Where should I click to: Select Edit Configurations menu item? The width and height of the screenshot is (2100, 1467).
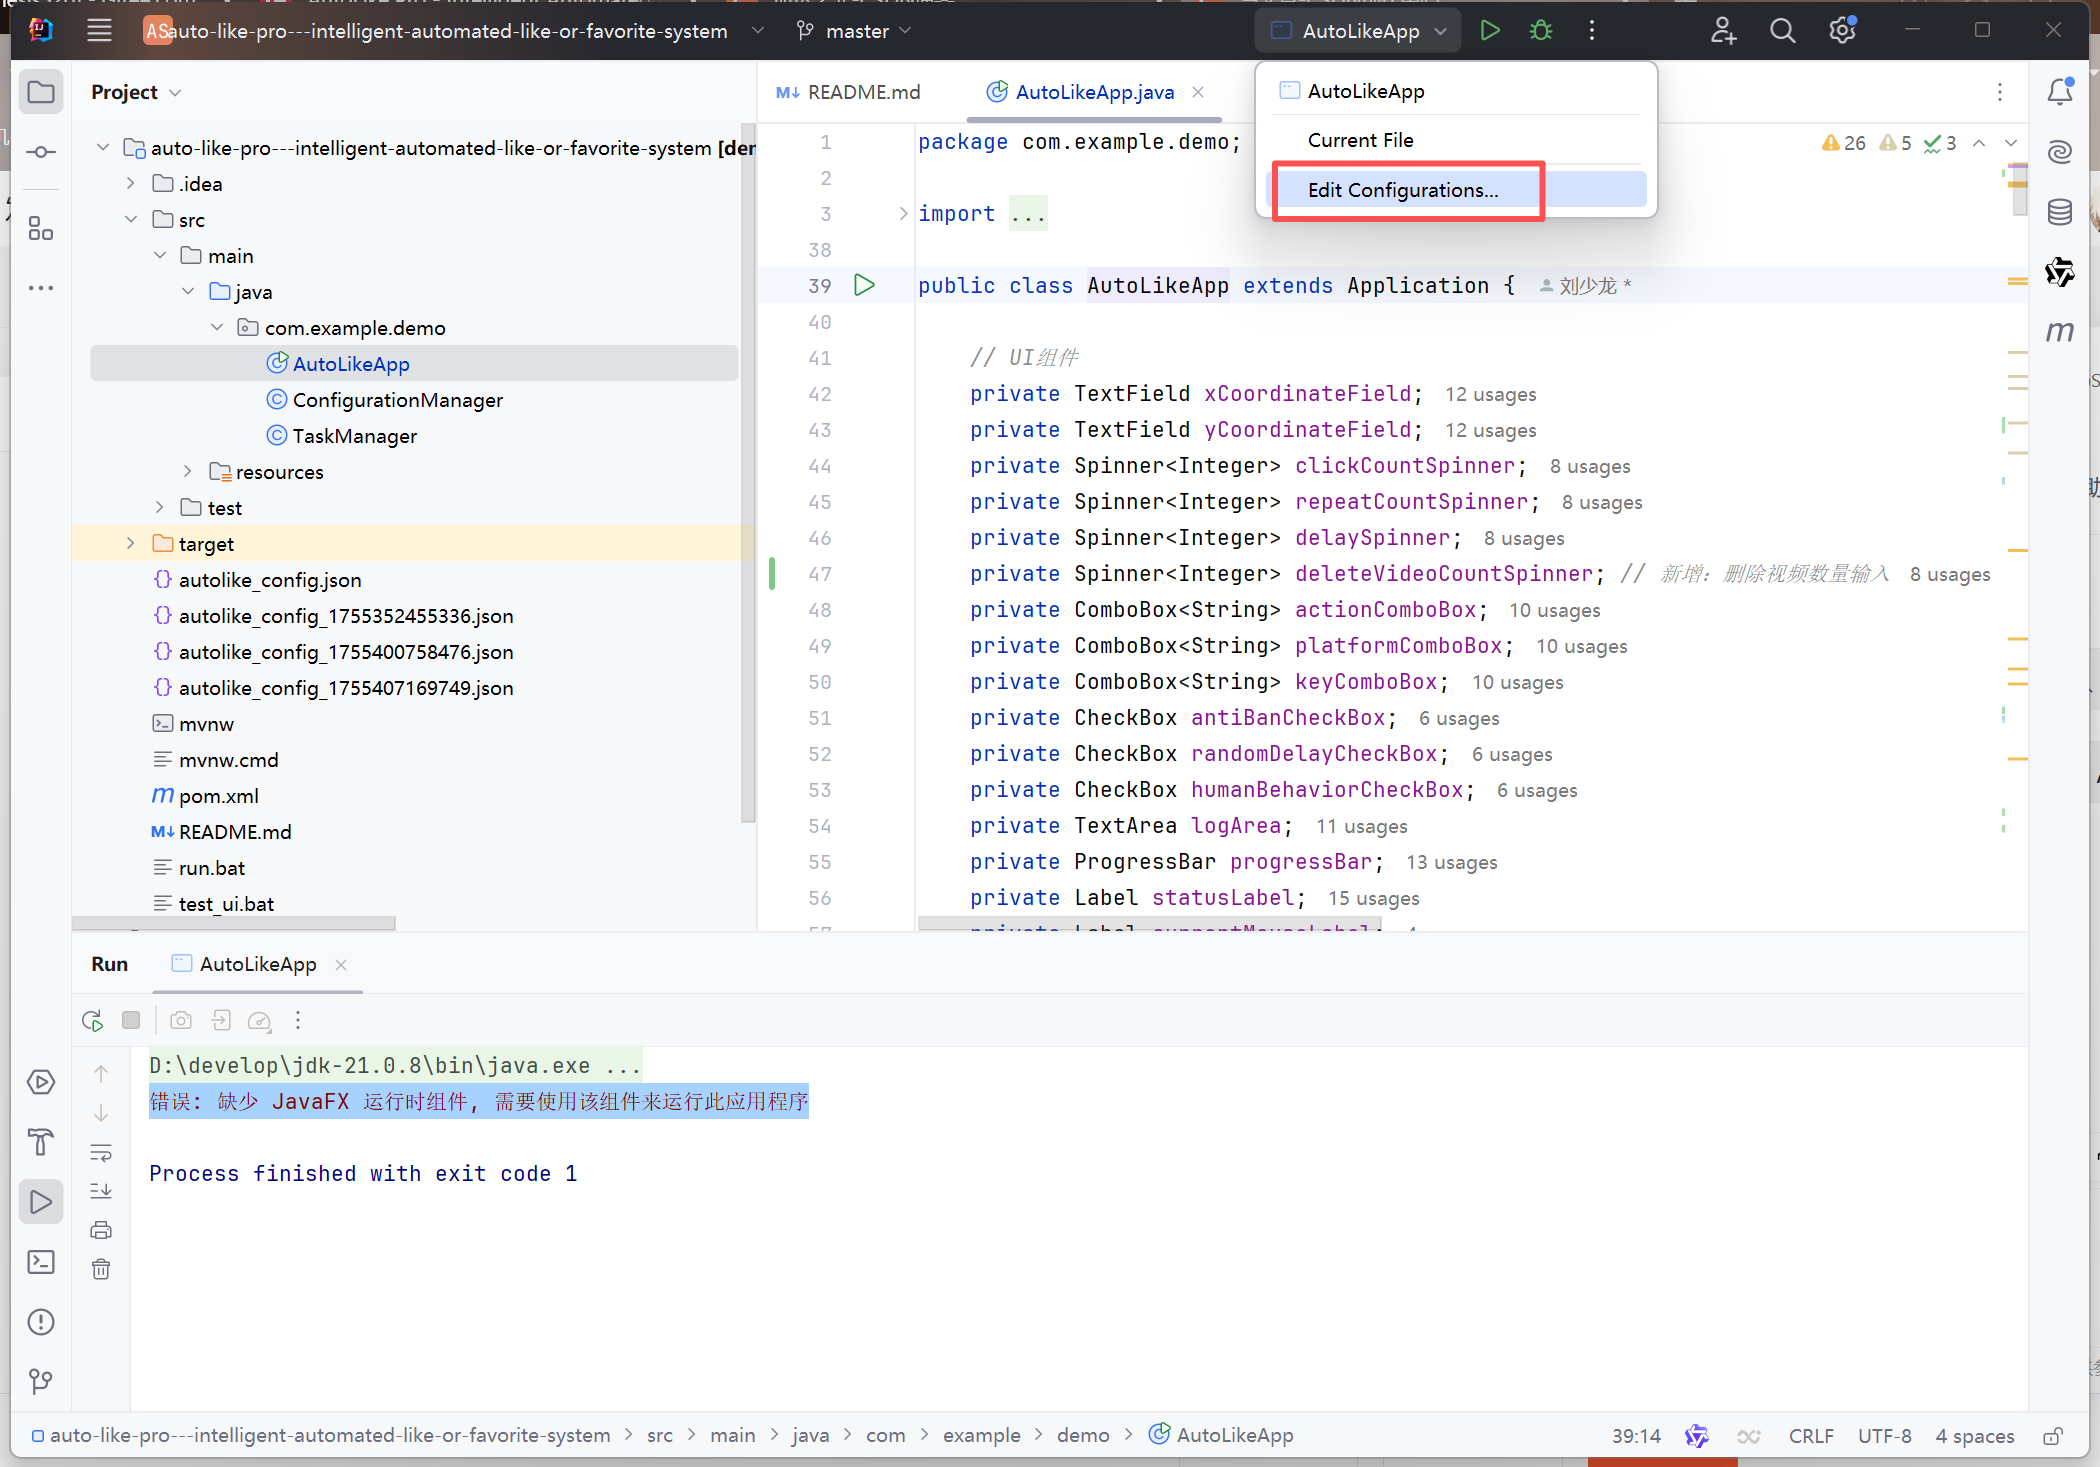(x=1402, y=190)
